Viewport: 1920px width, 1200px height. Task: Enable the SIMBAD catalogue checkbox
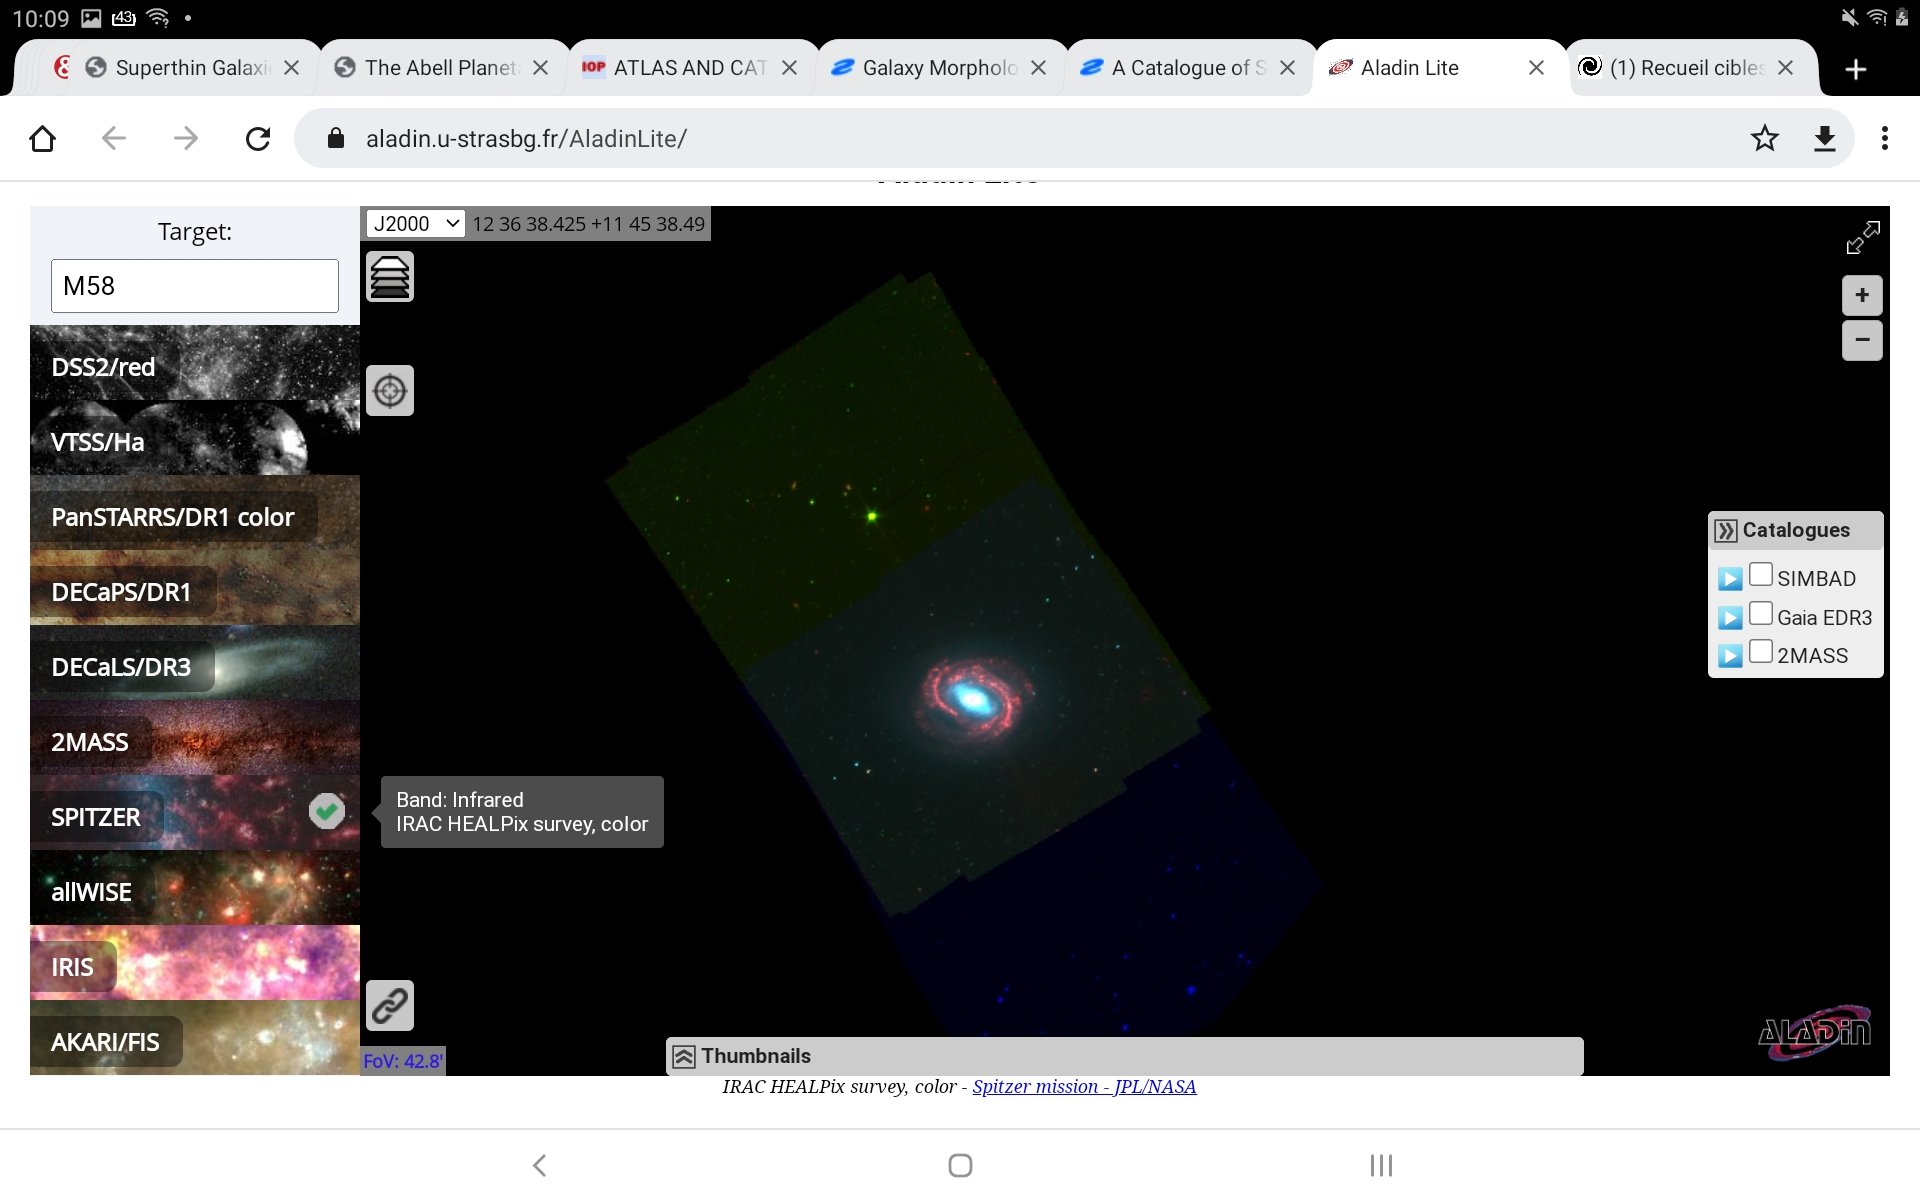click(x=1761, y=574)
